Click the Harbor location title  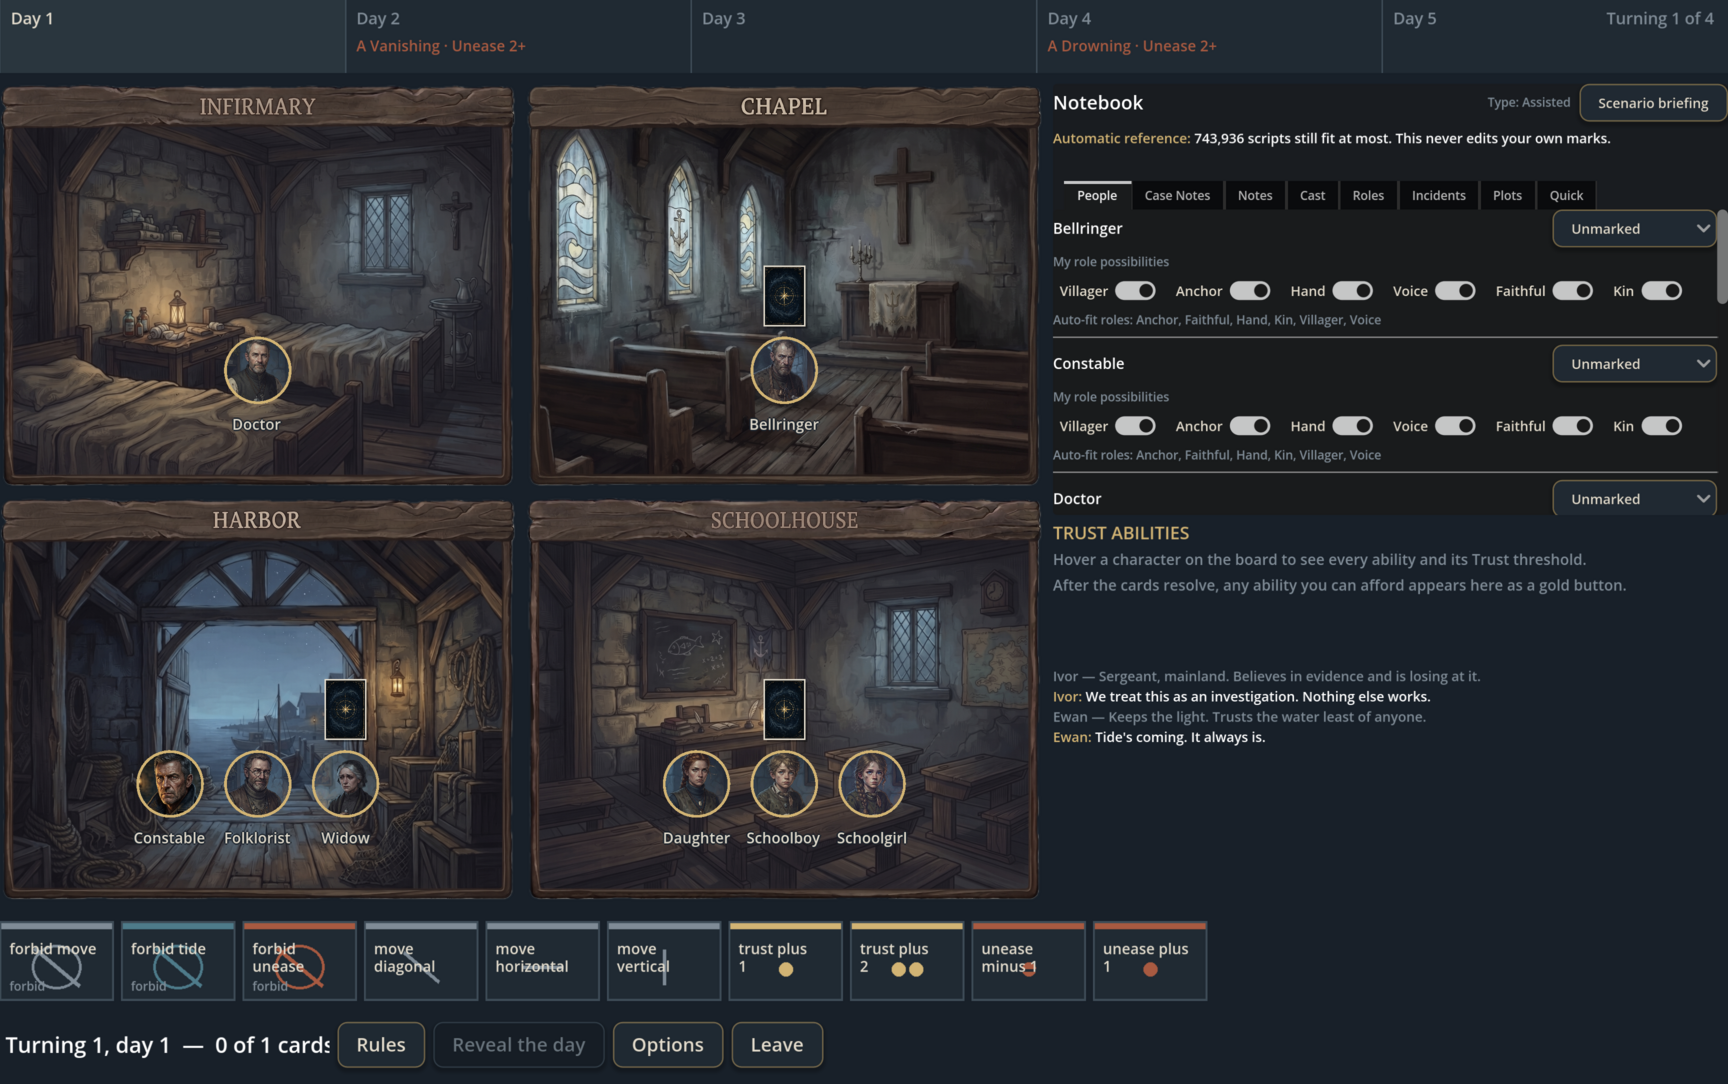pyautogui.click(x=256, y=520)
